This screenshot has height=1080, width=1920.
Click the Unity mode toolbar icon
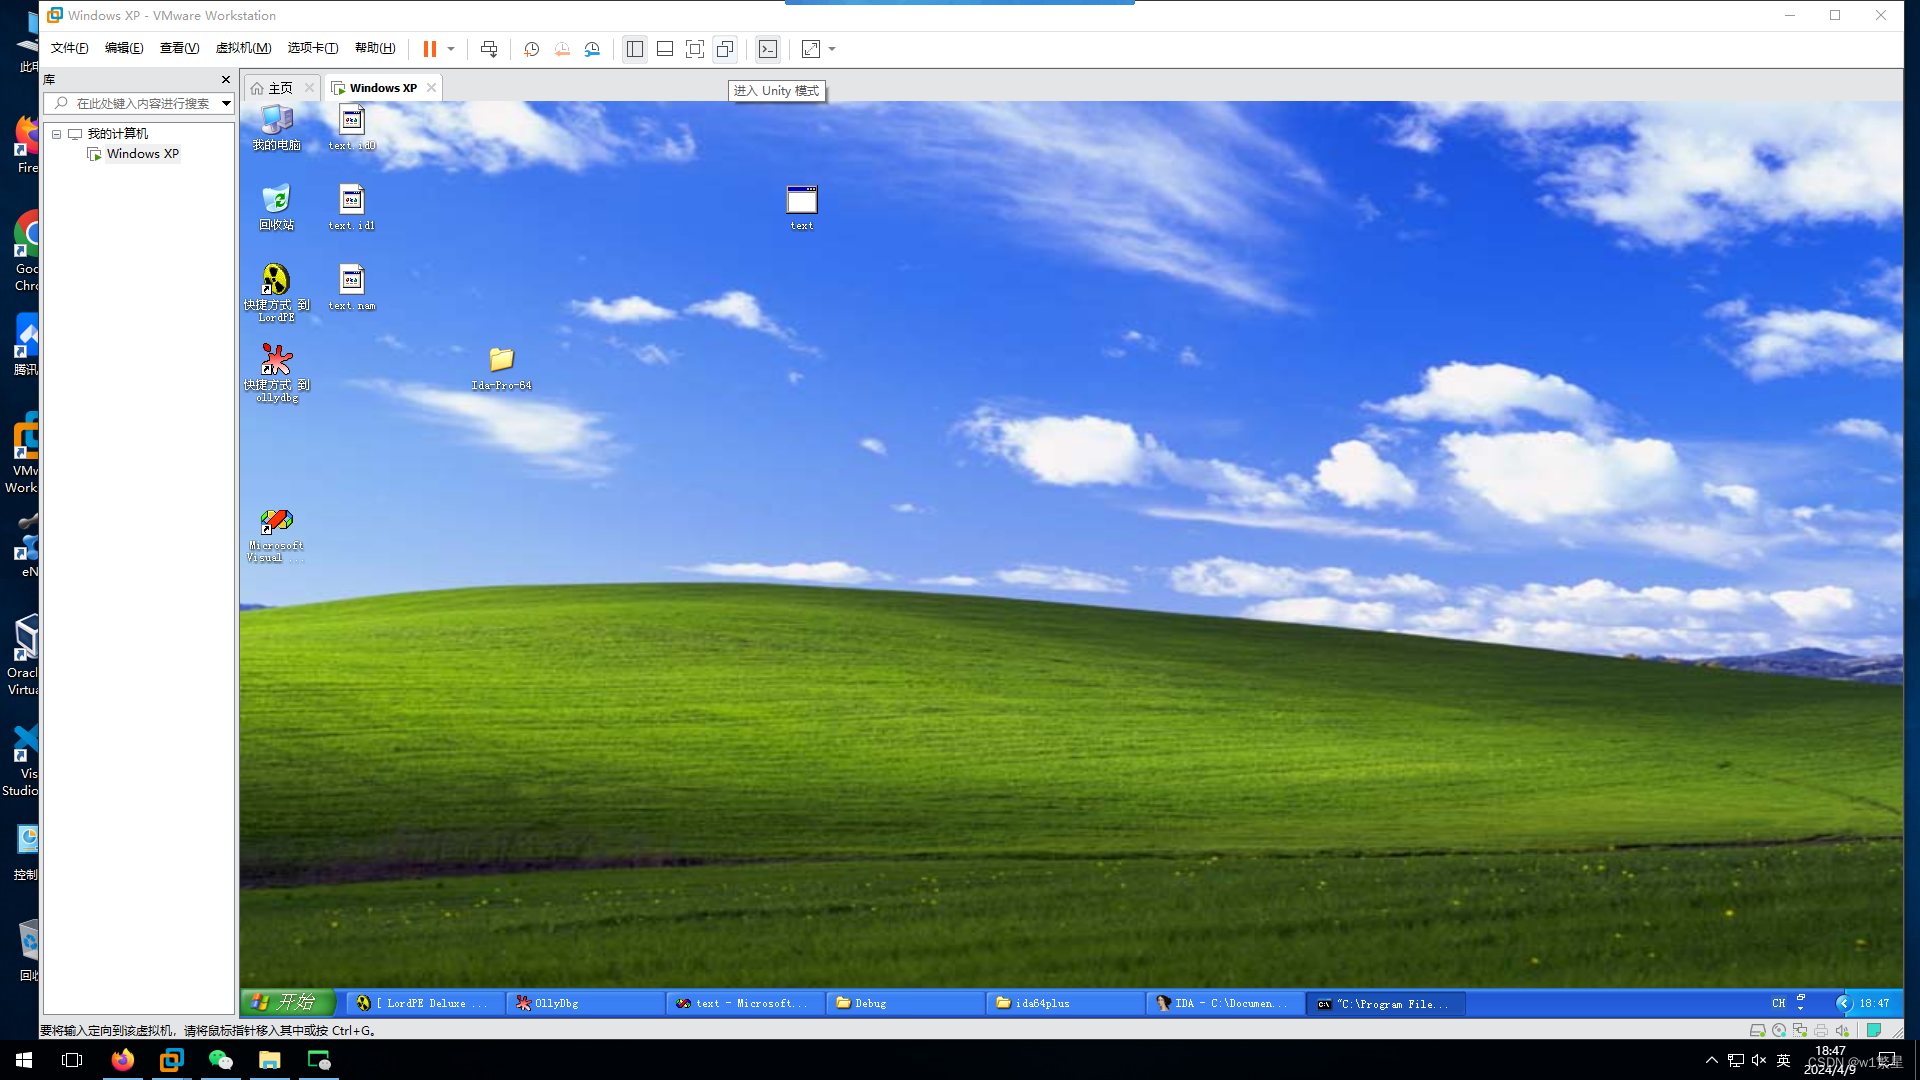tap(726, 49)
